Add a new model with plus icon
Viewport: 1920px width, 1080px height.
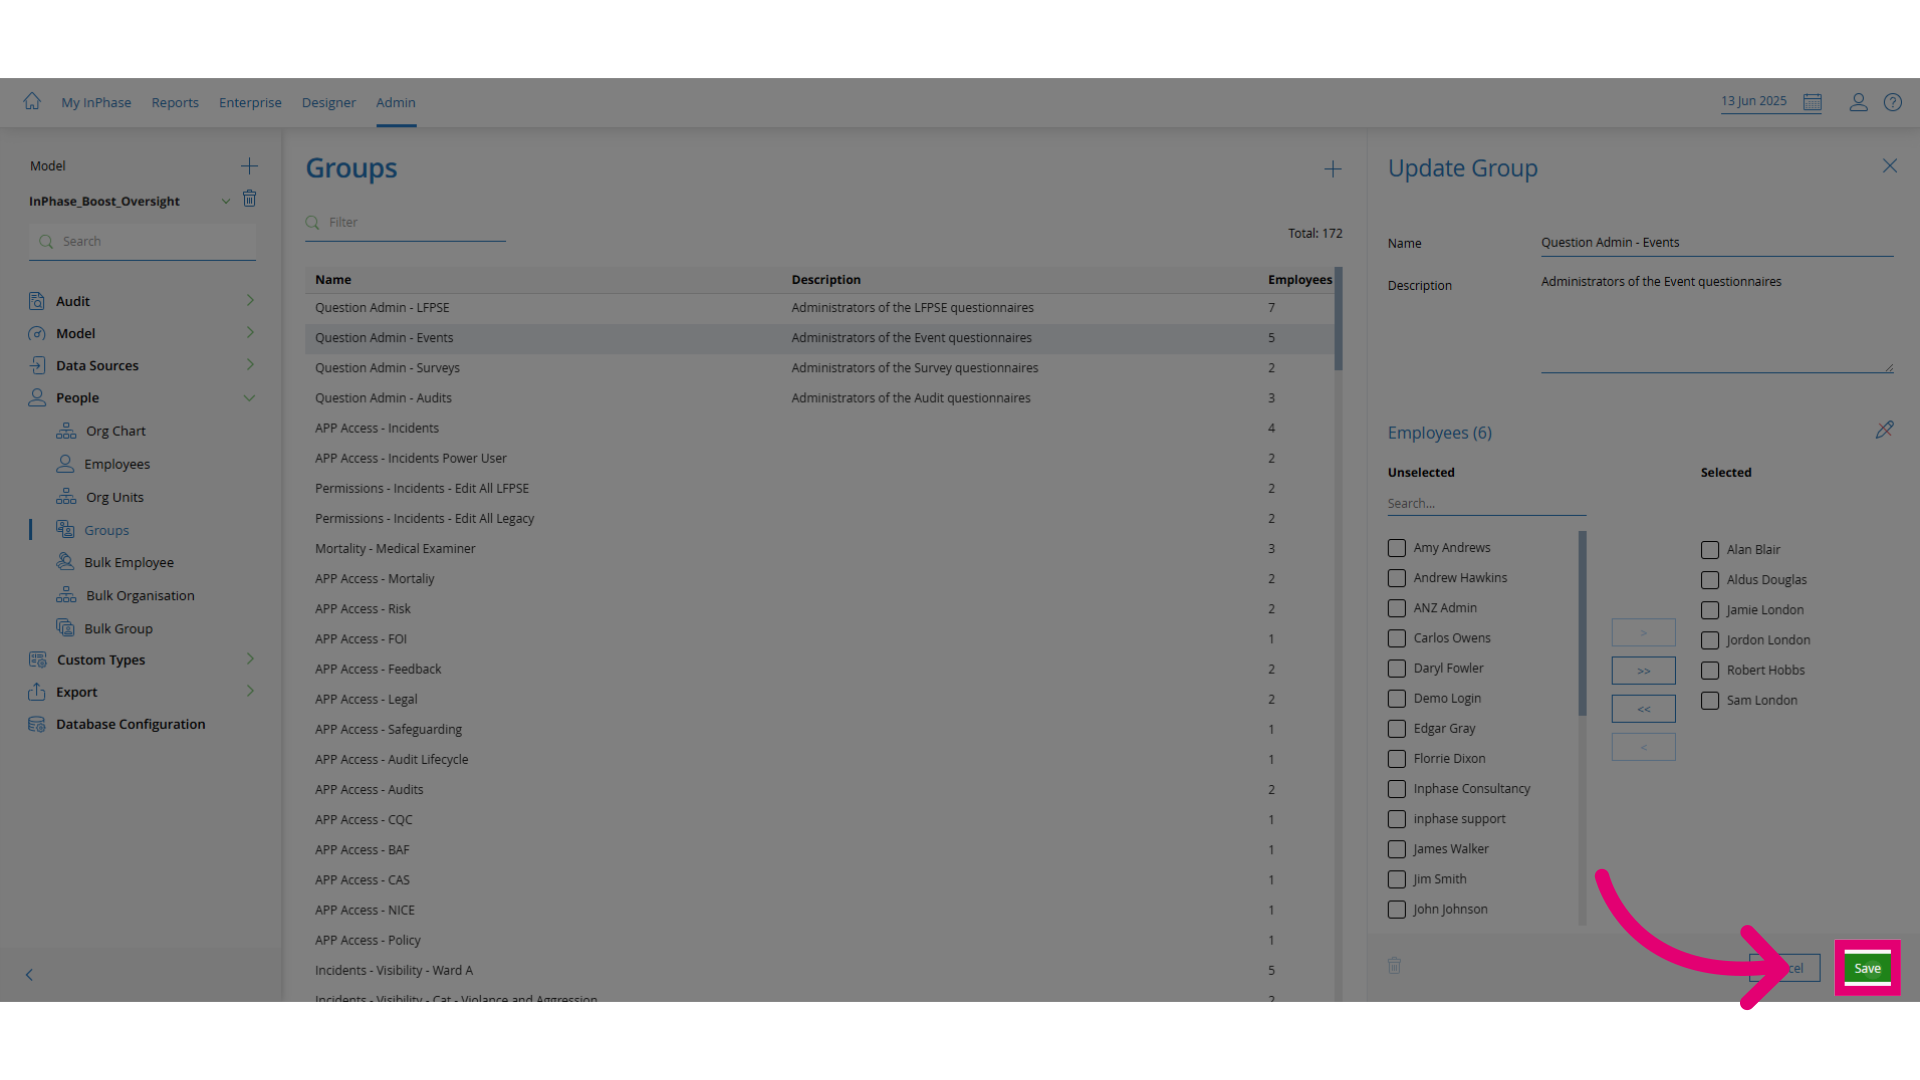[x=249, y=166]
